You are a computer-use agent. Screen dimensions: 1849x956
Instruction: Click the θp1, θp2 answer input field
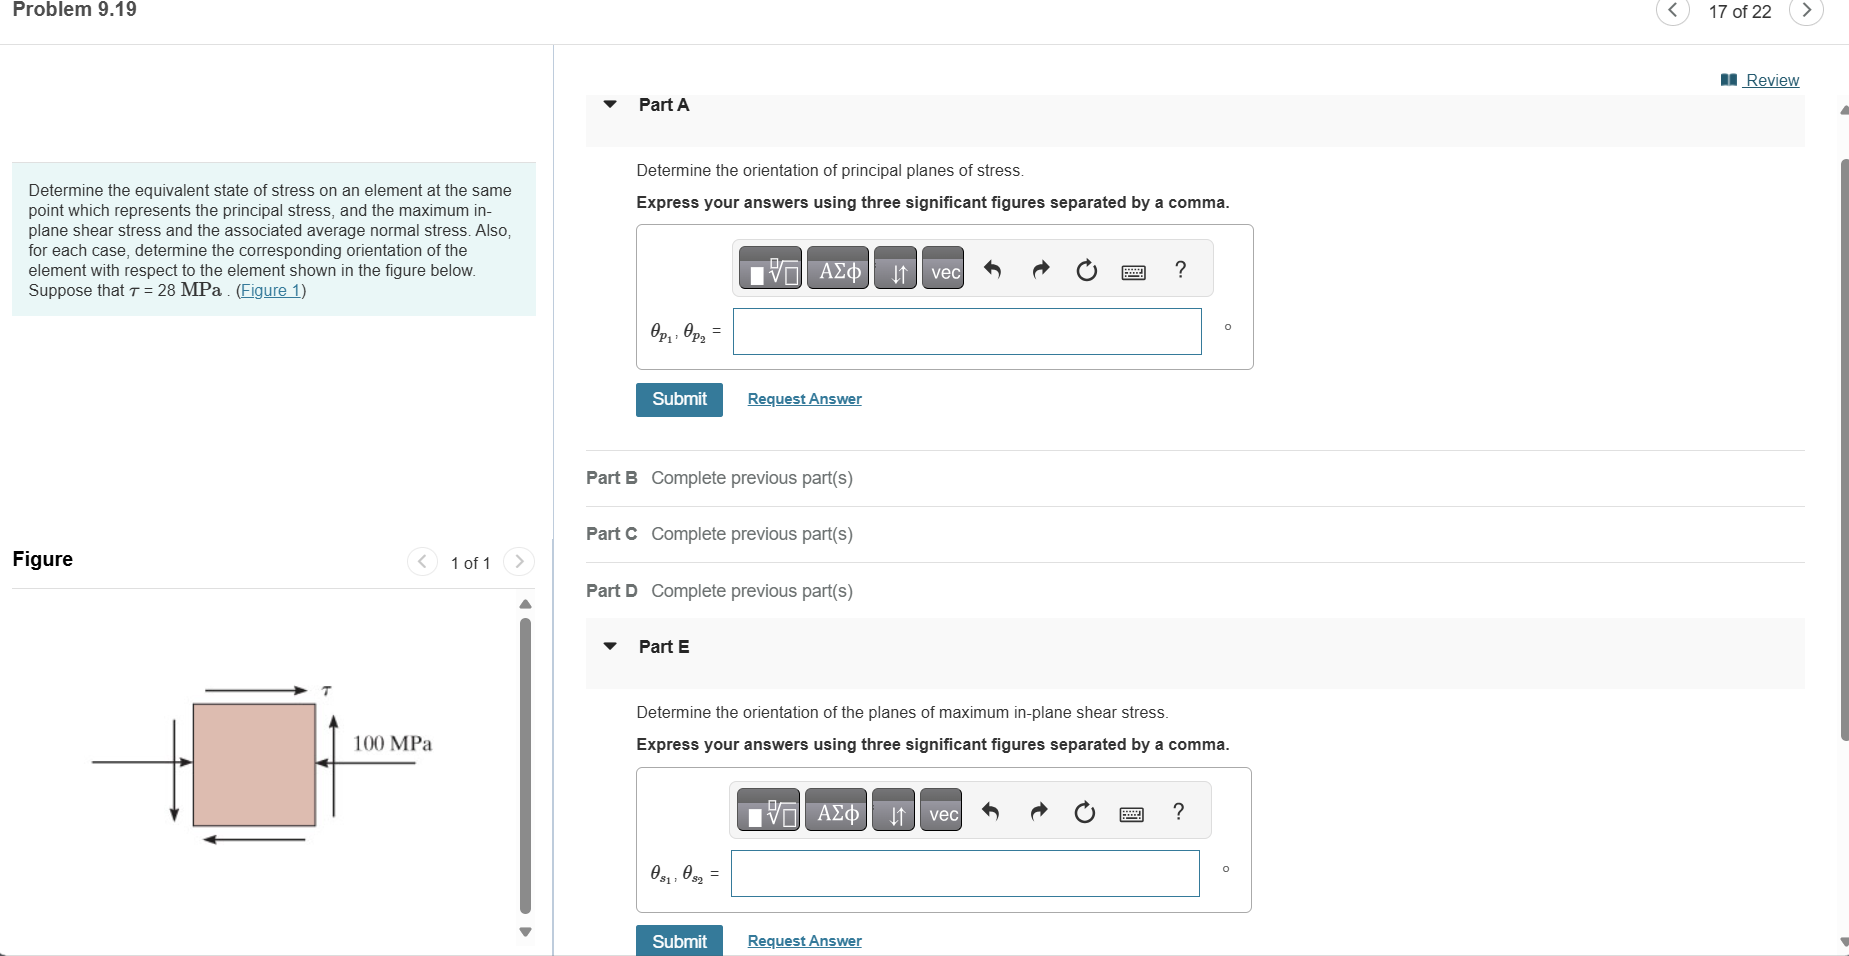pos(967,331)
